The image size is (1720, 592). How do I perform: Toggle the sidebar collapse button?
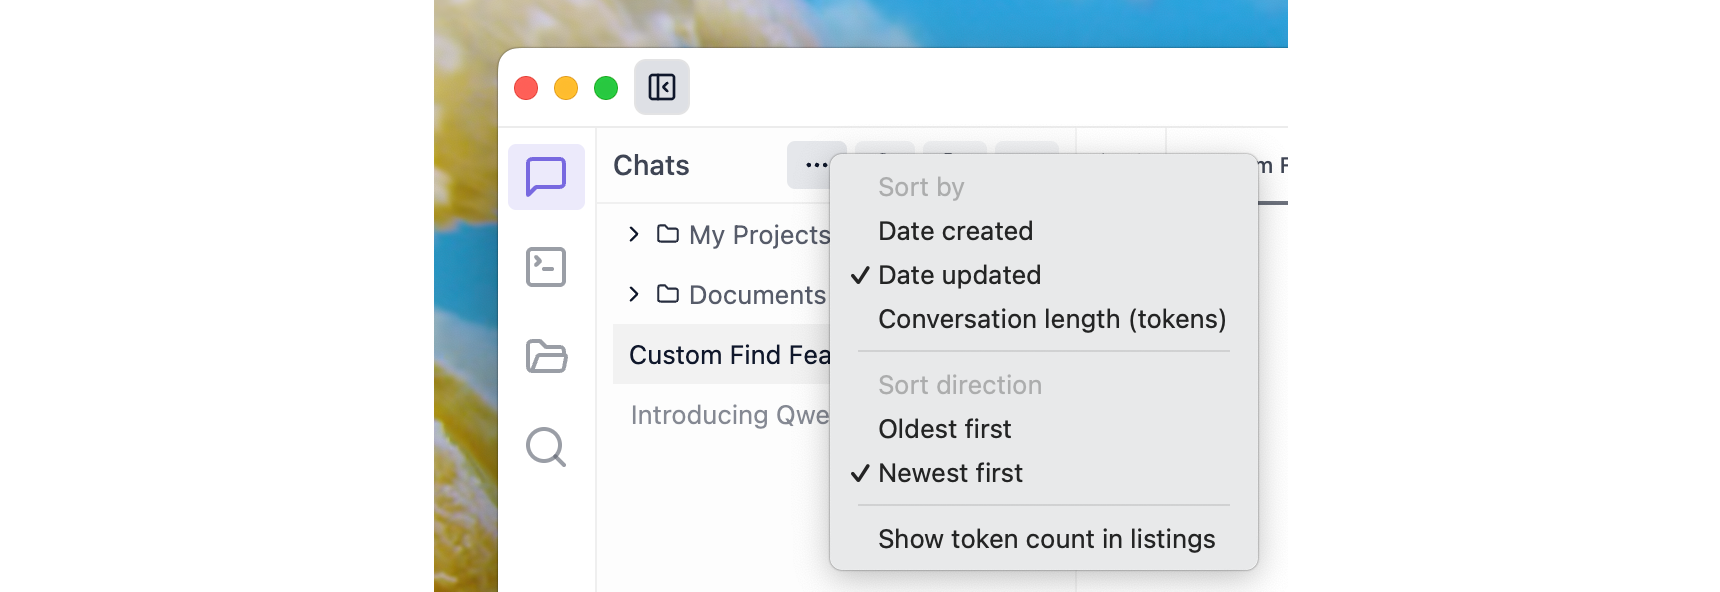point(662,88)
